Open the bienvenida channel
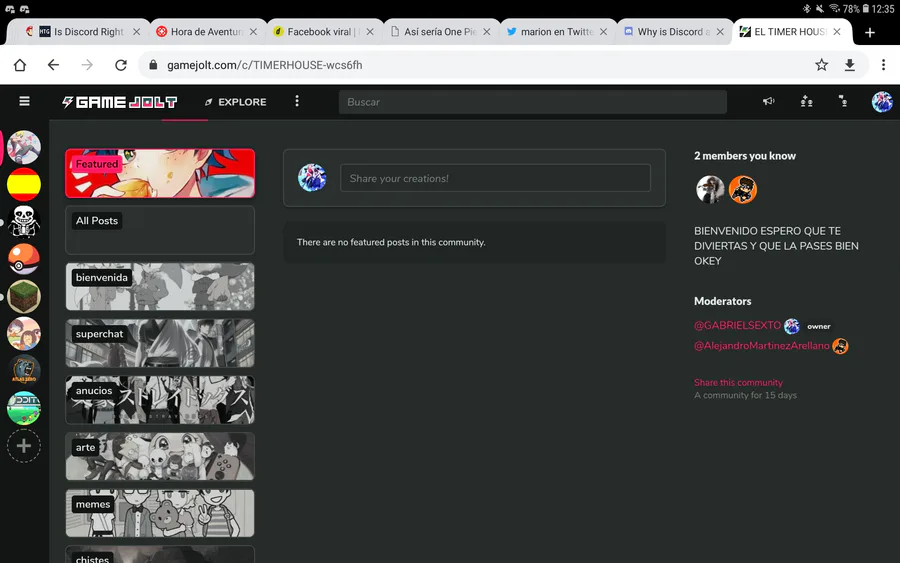Image resolution: width=900 pixels, height=563 pixels. click(160, 287)
